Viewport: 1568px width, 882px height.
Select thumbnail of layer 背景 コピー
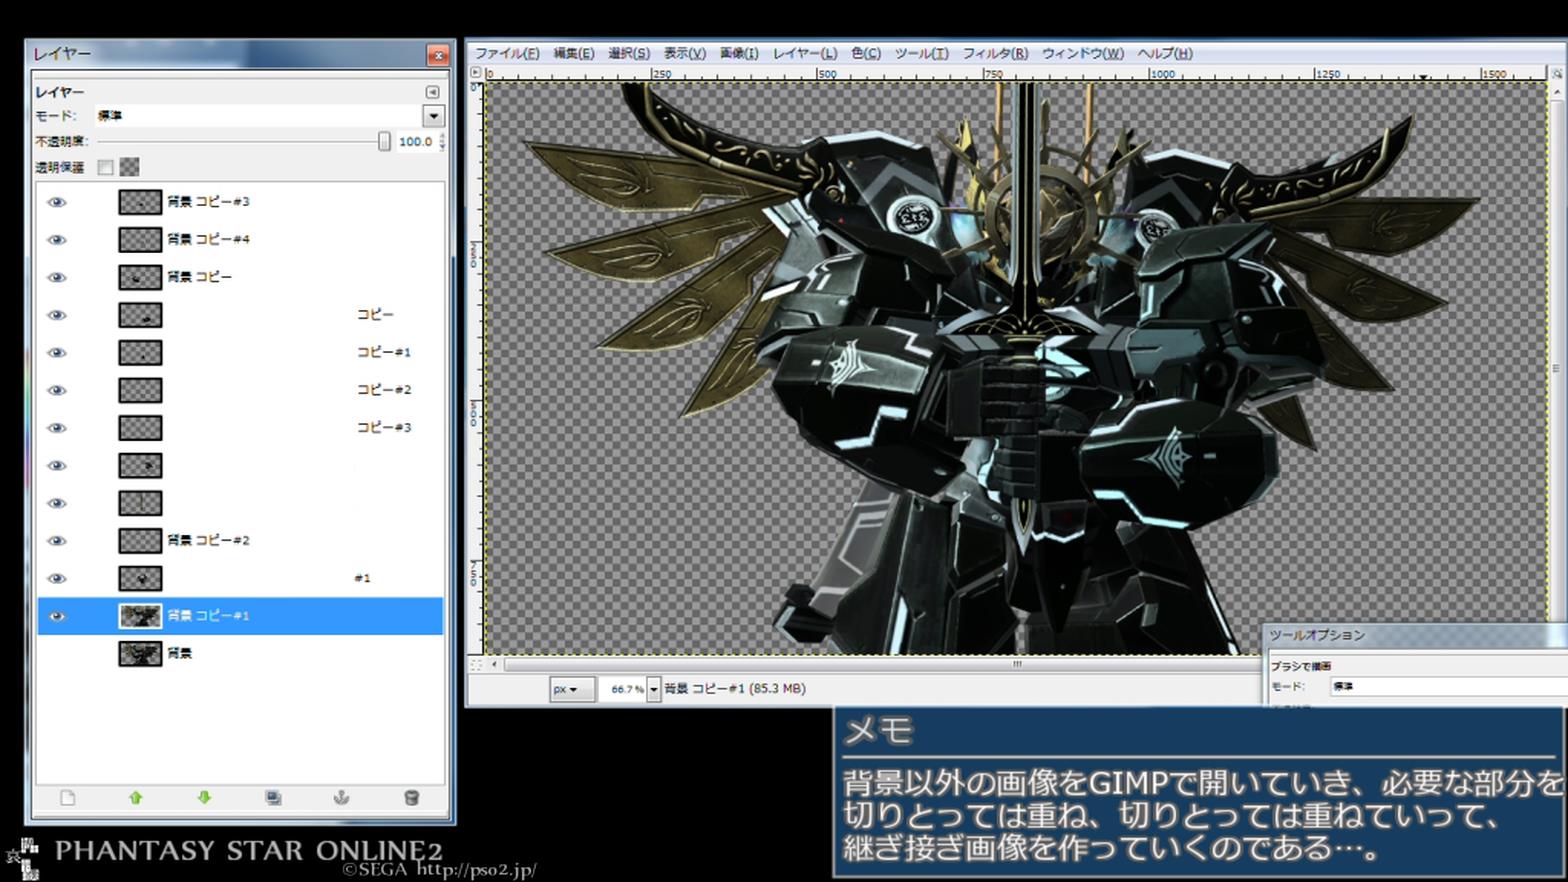pos(140,277)
